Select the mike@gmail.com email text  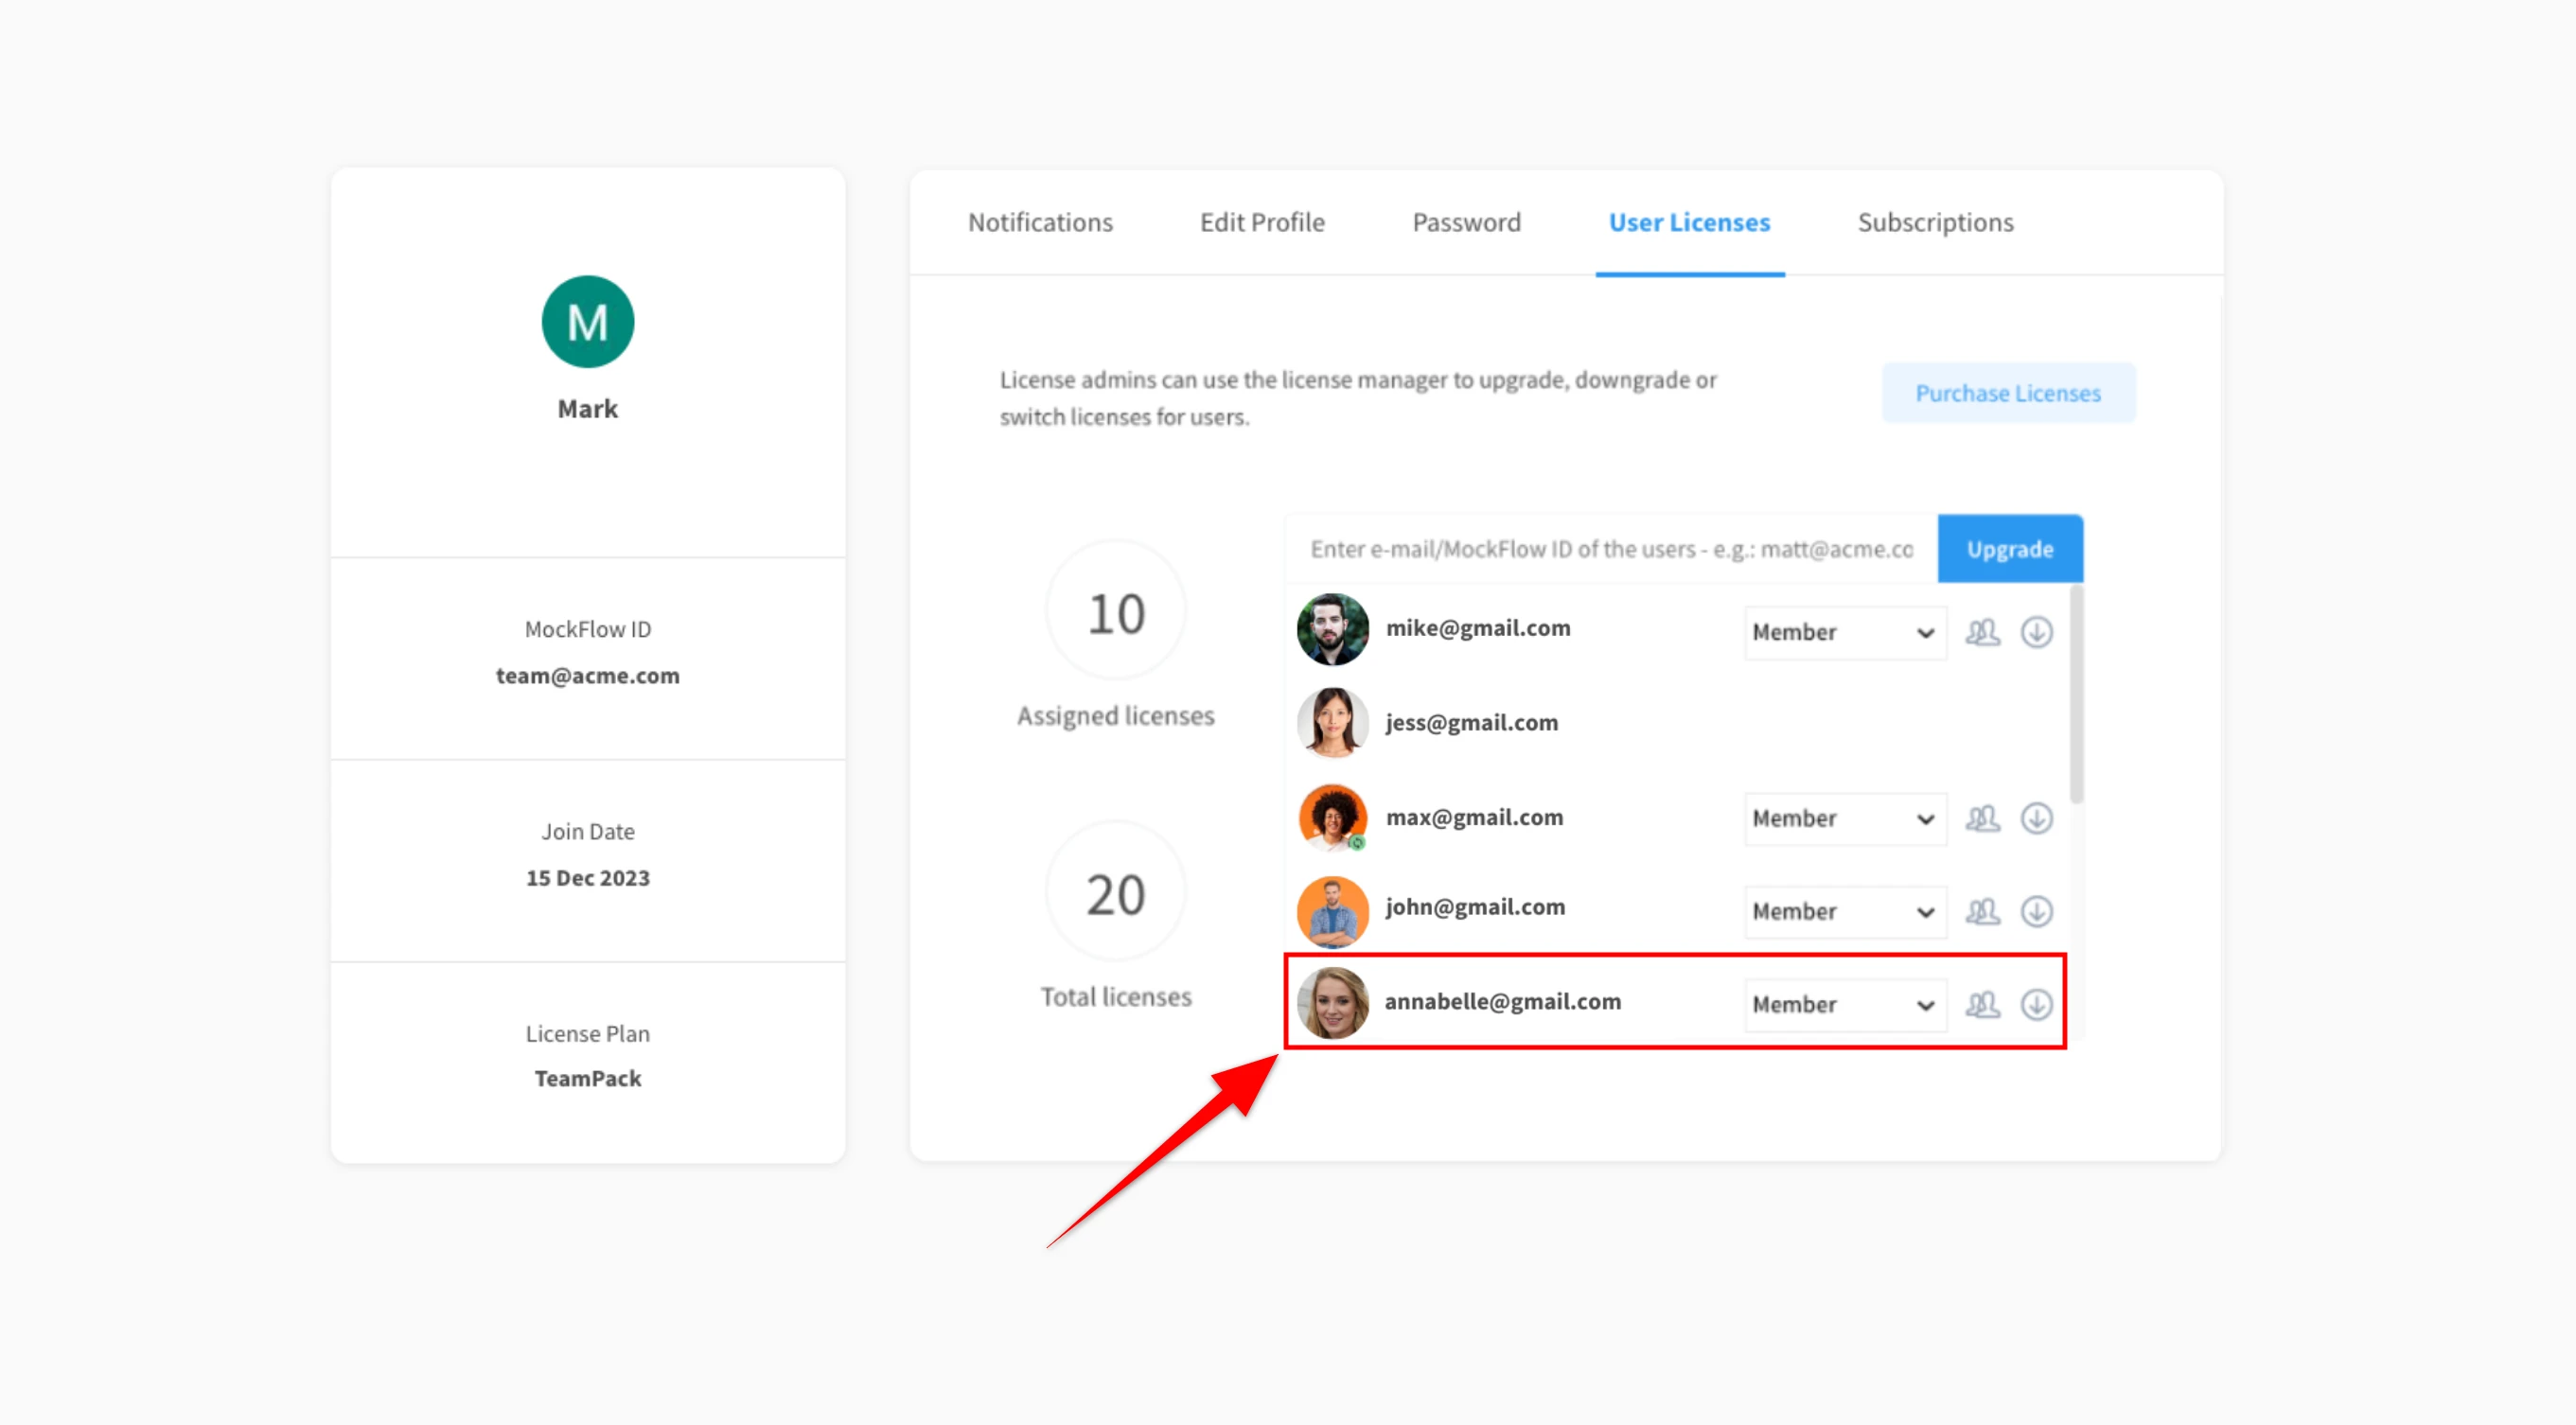(x=1478, y=628)
